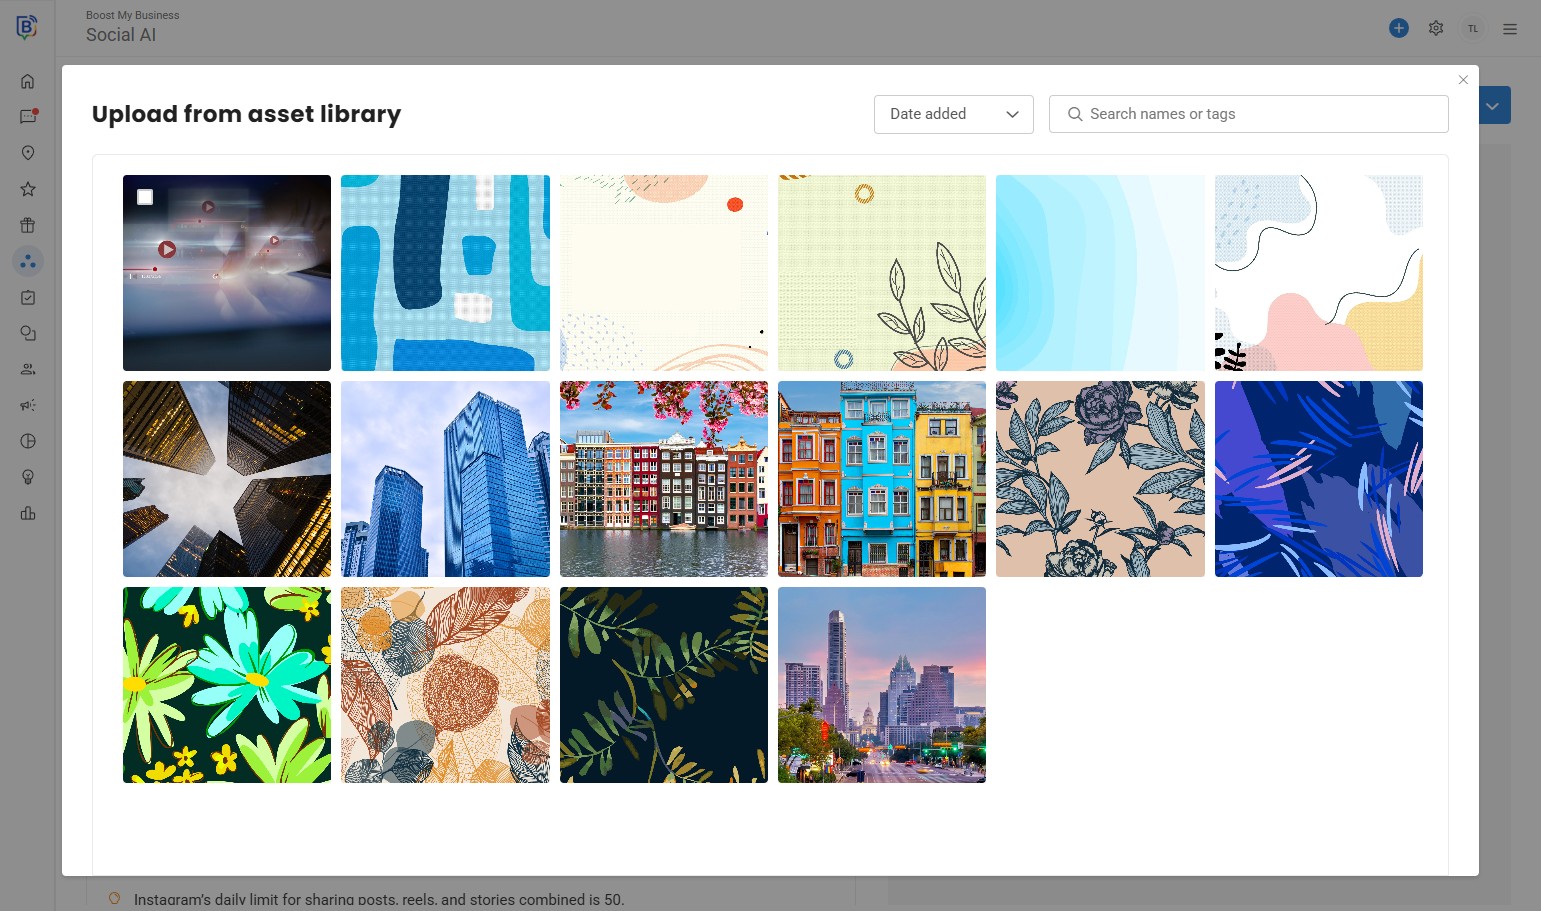
Task: Open the inbox messages icon with red dot
Action: coord(28,117)
